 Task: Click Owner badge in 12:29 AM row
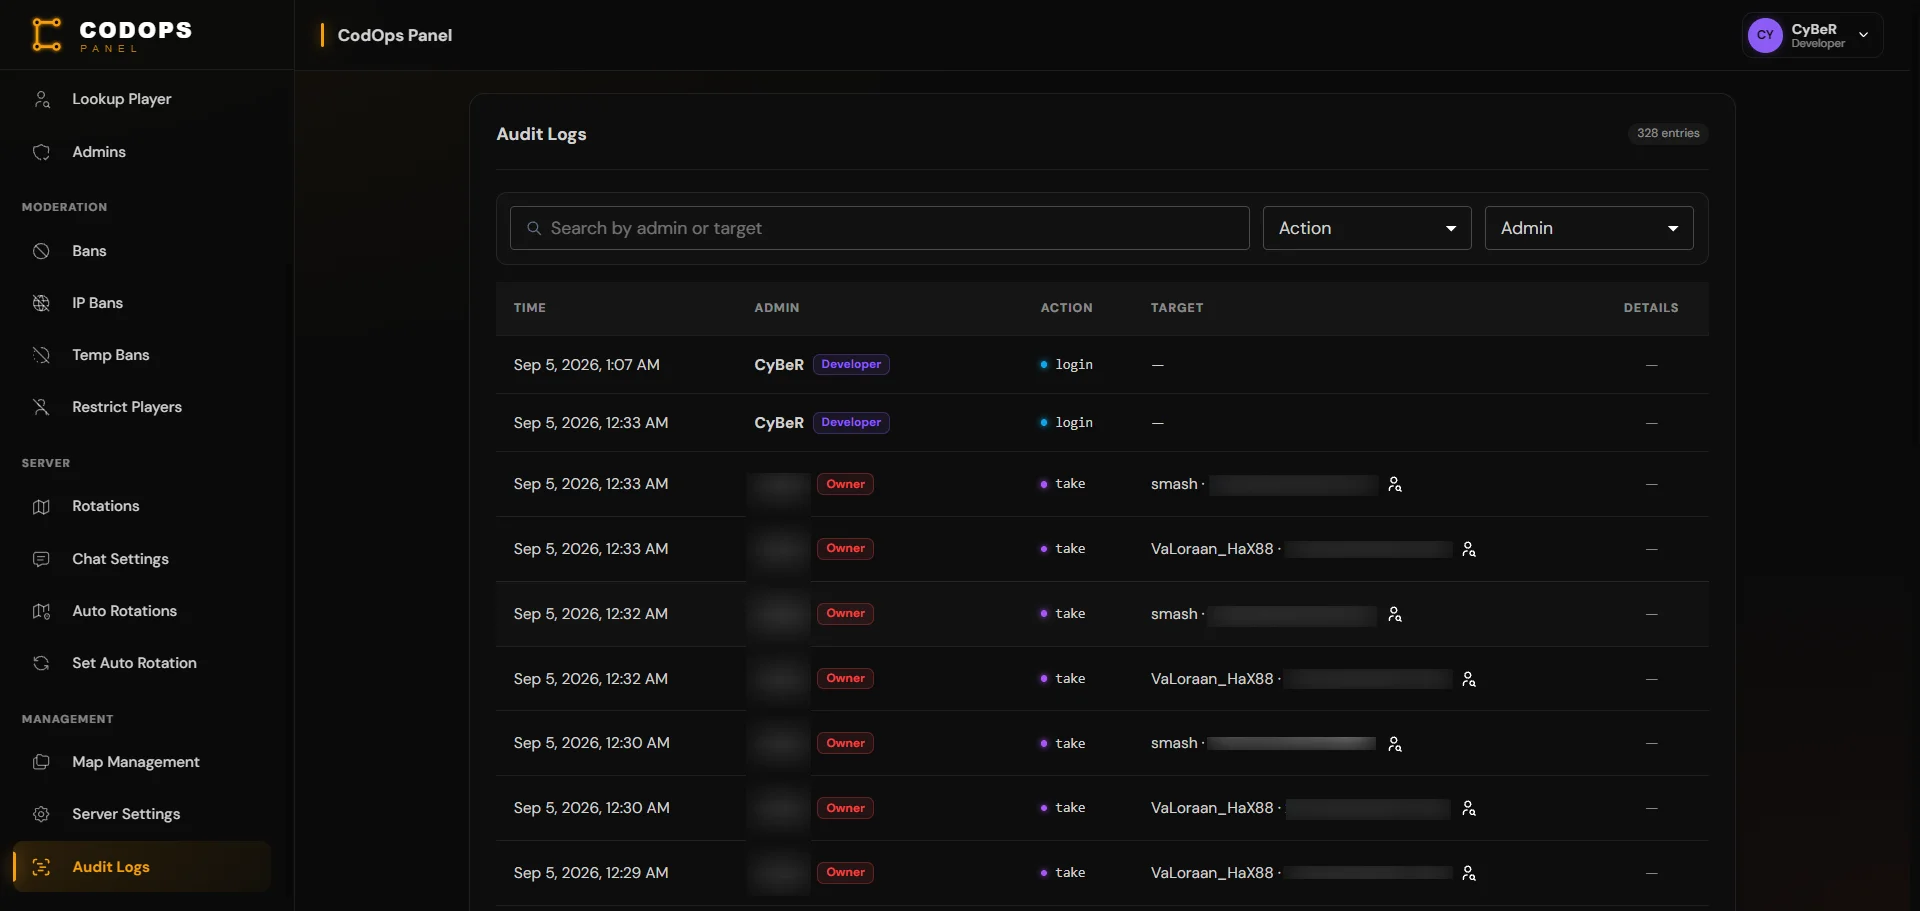coord(846,873)
